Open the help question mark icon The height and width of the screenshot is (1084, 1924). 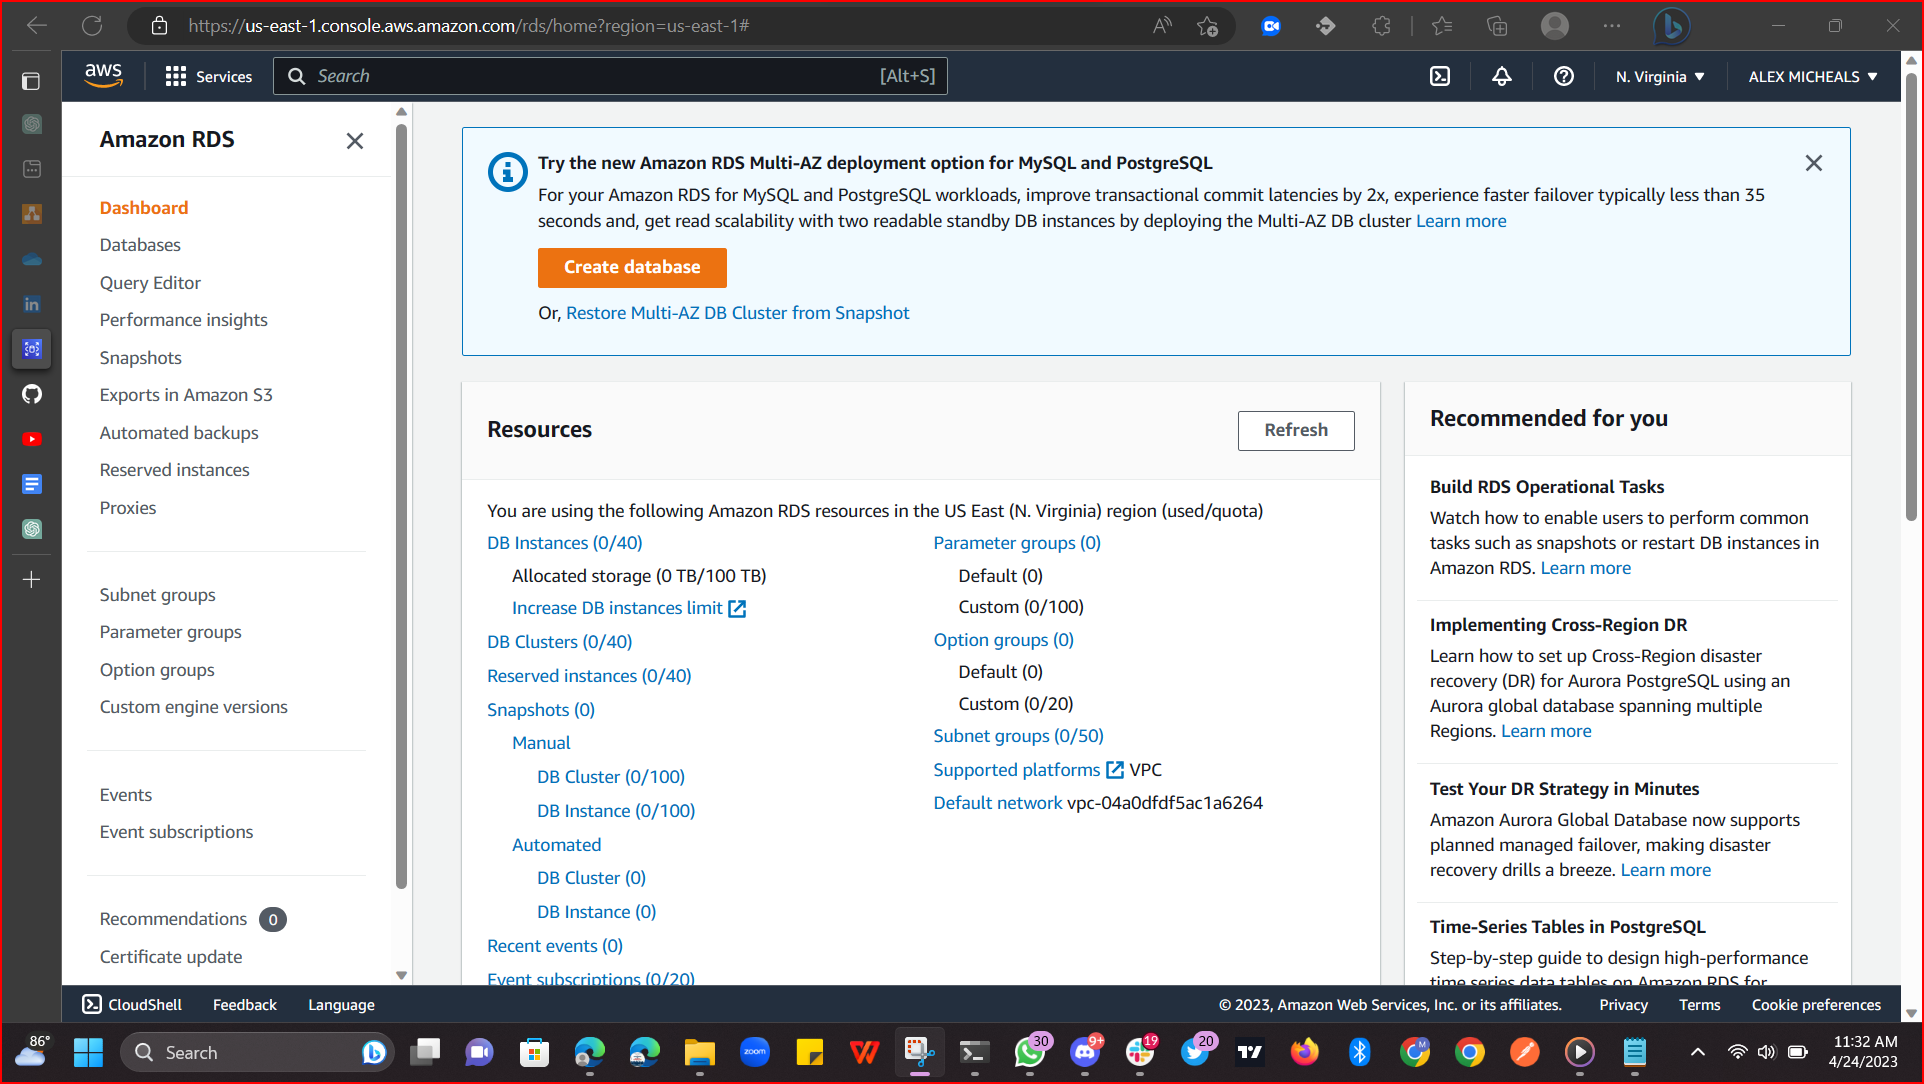click(x=1564, y=75)
